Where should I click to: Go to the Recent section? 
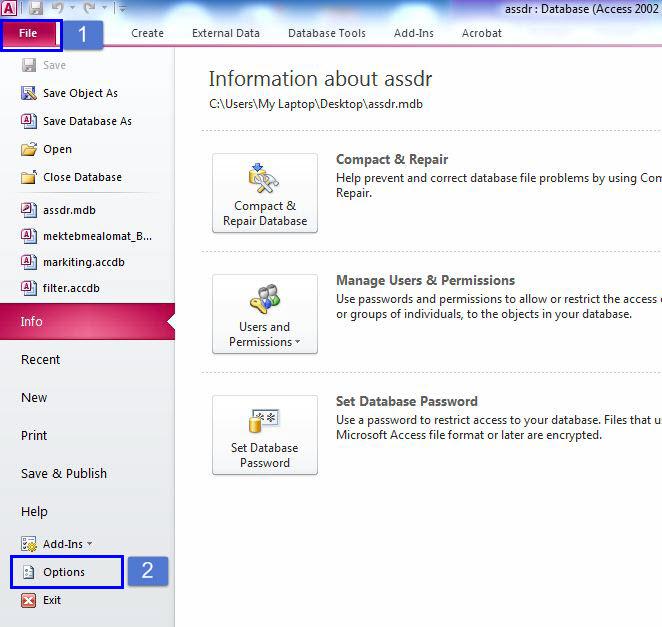coord(41,359)
